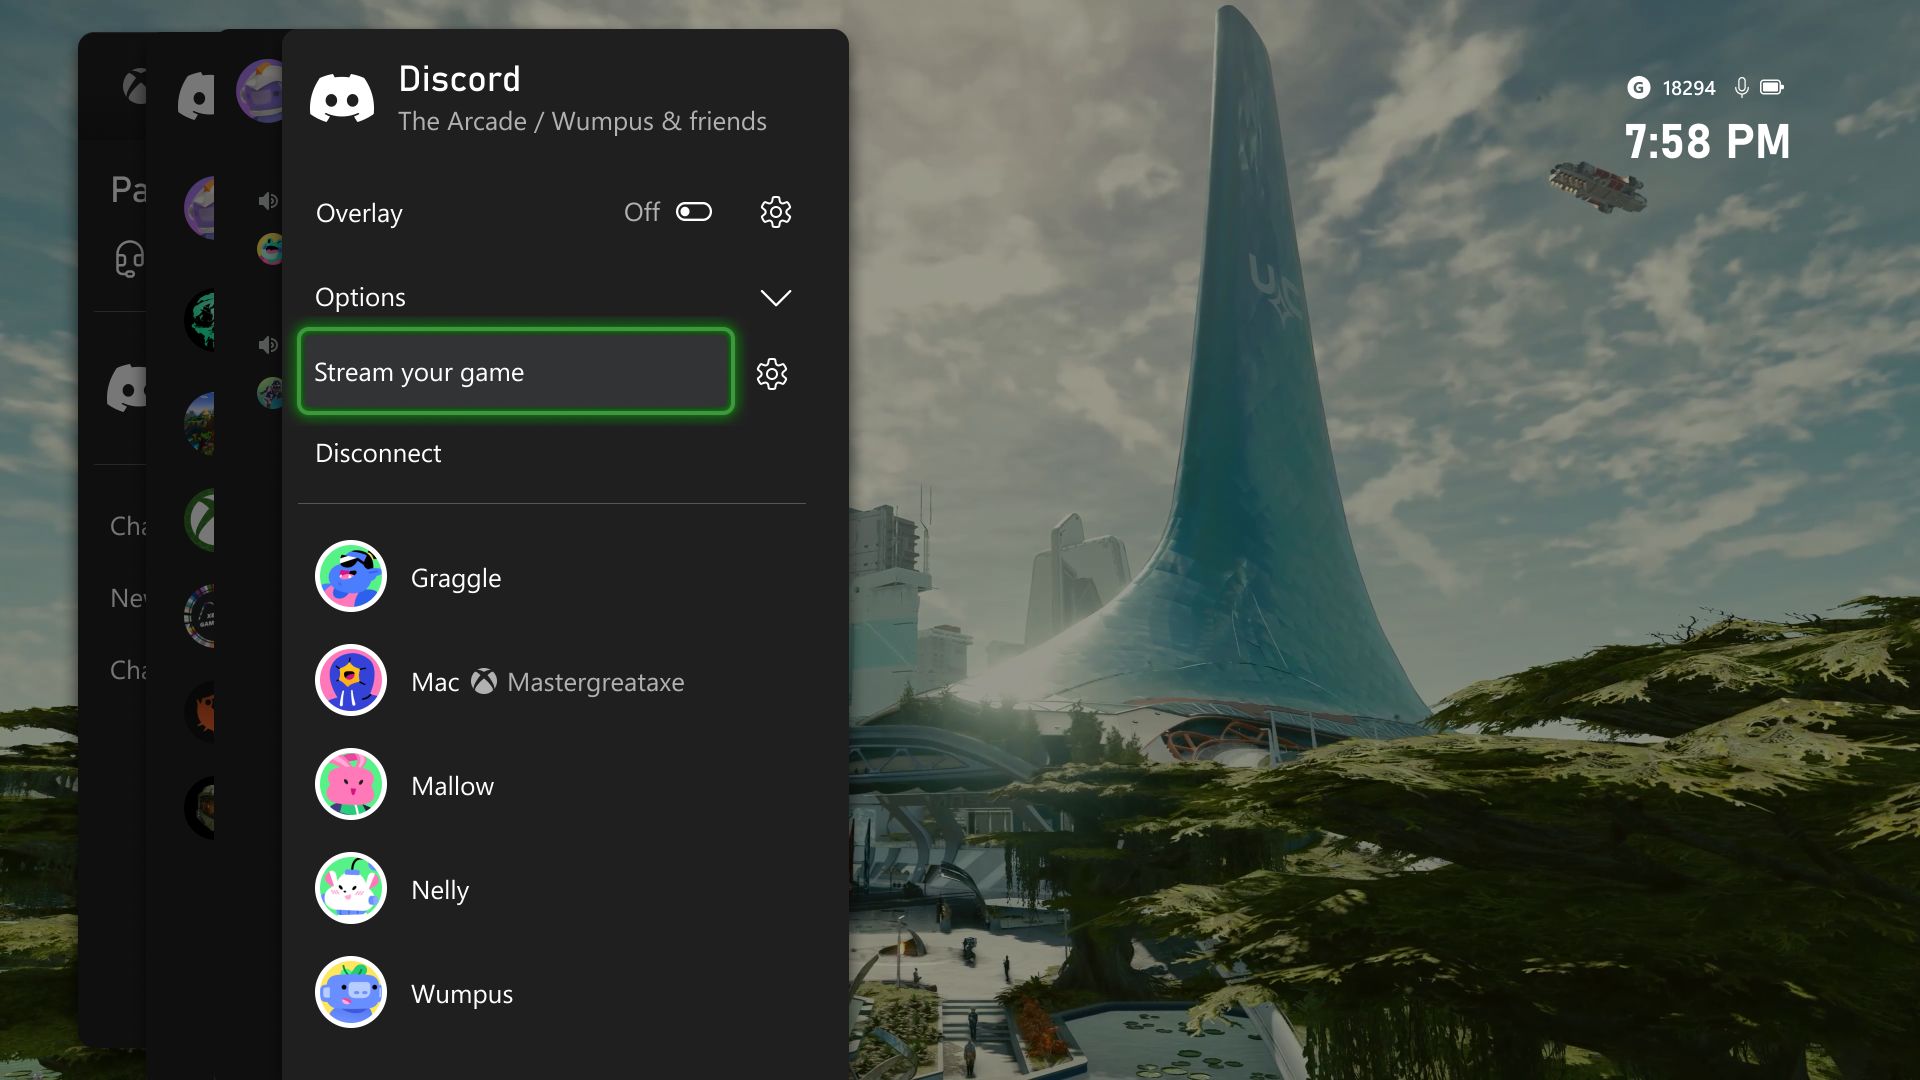
Task: Select Stream your game option
Action: (514, 372)
